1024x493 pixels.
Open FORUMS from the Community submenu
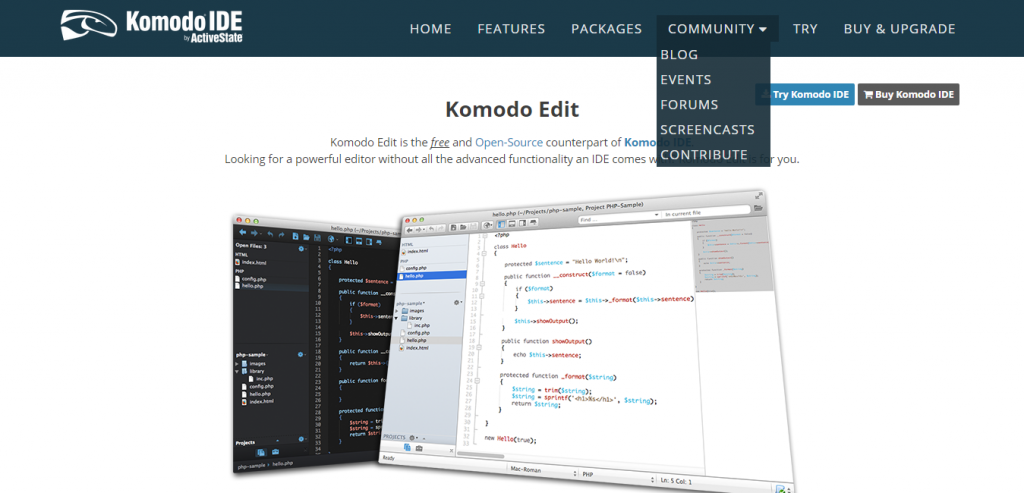pos(689,104)
